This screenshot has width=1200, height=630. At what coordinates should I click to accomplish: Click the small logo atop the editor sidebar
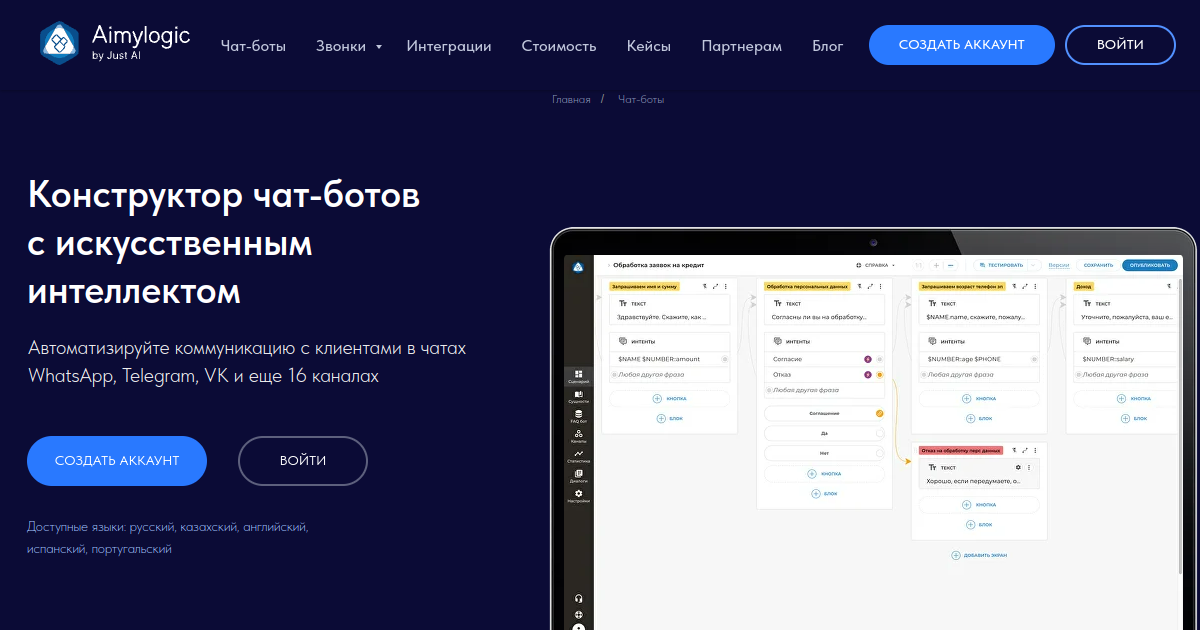(x=578, y=266)
